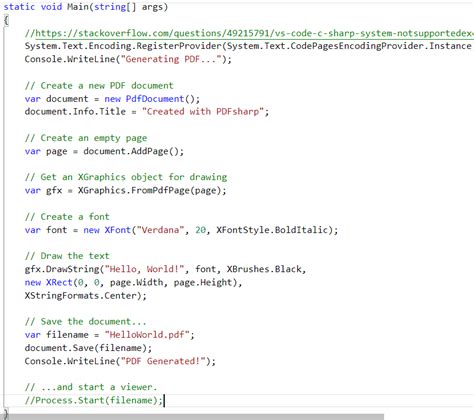Click the PdfDocument type name
Screen dimensions: 474x420
point(155,99)
